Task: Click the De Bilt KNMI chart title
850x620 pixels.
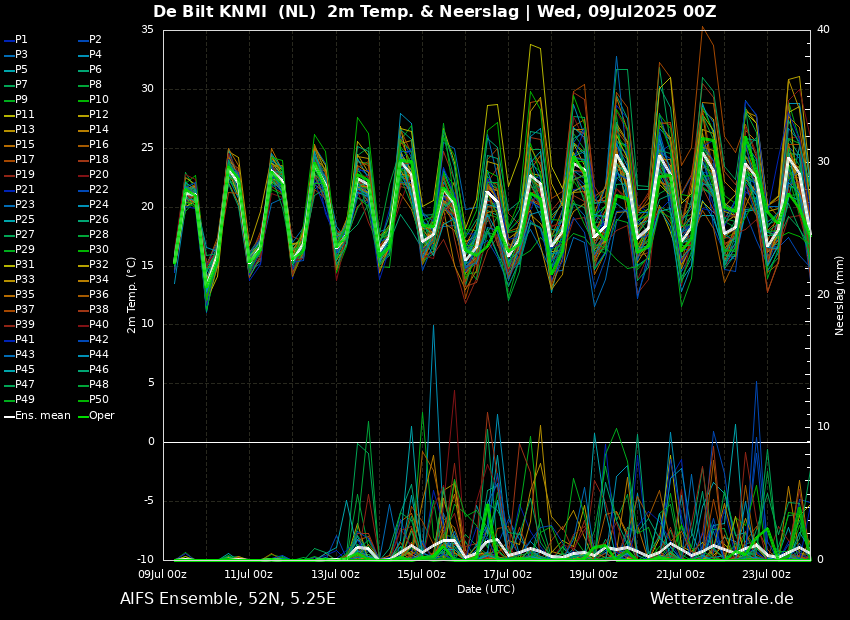Action: pyautogui.click(x=434, y=12)
